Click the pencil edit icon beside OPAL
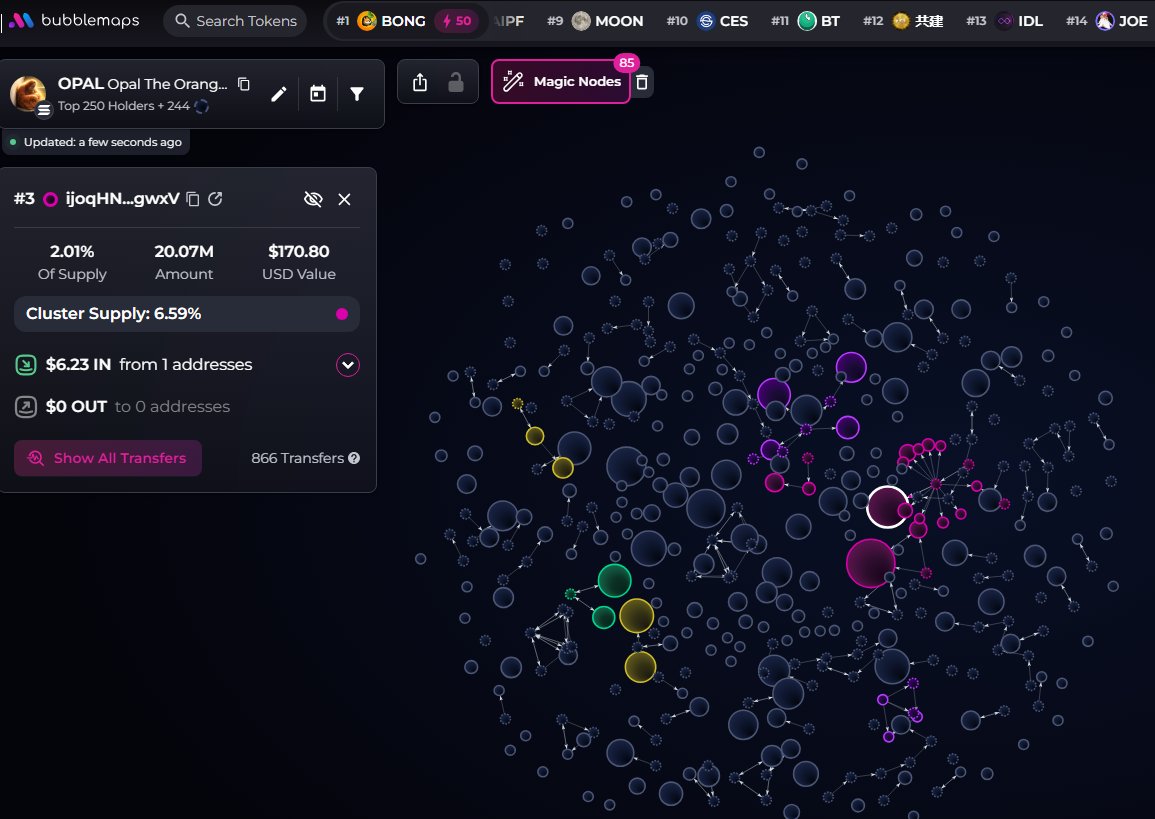1155x819 pixels. [x=279, y=94]
